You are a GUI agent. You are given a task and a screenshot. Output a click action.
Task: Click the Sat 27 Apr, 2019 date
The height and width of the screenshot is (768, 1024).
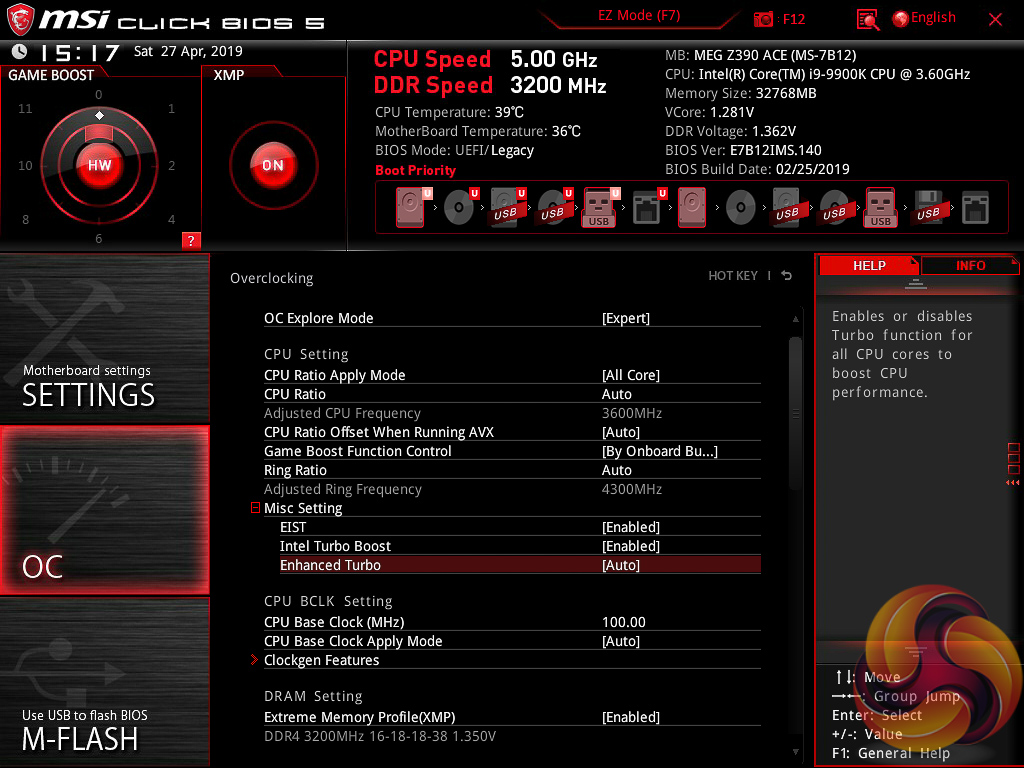tap(188, 51)
